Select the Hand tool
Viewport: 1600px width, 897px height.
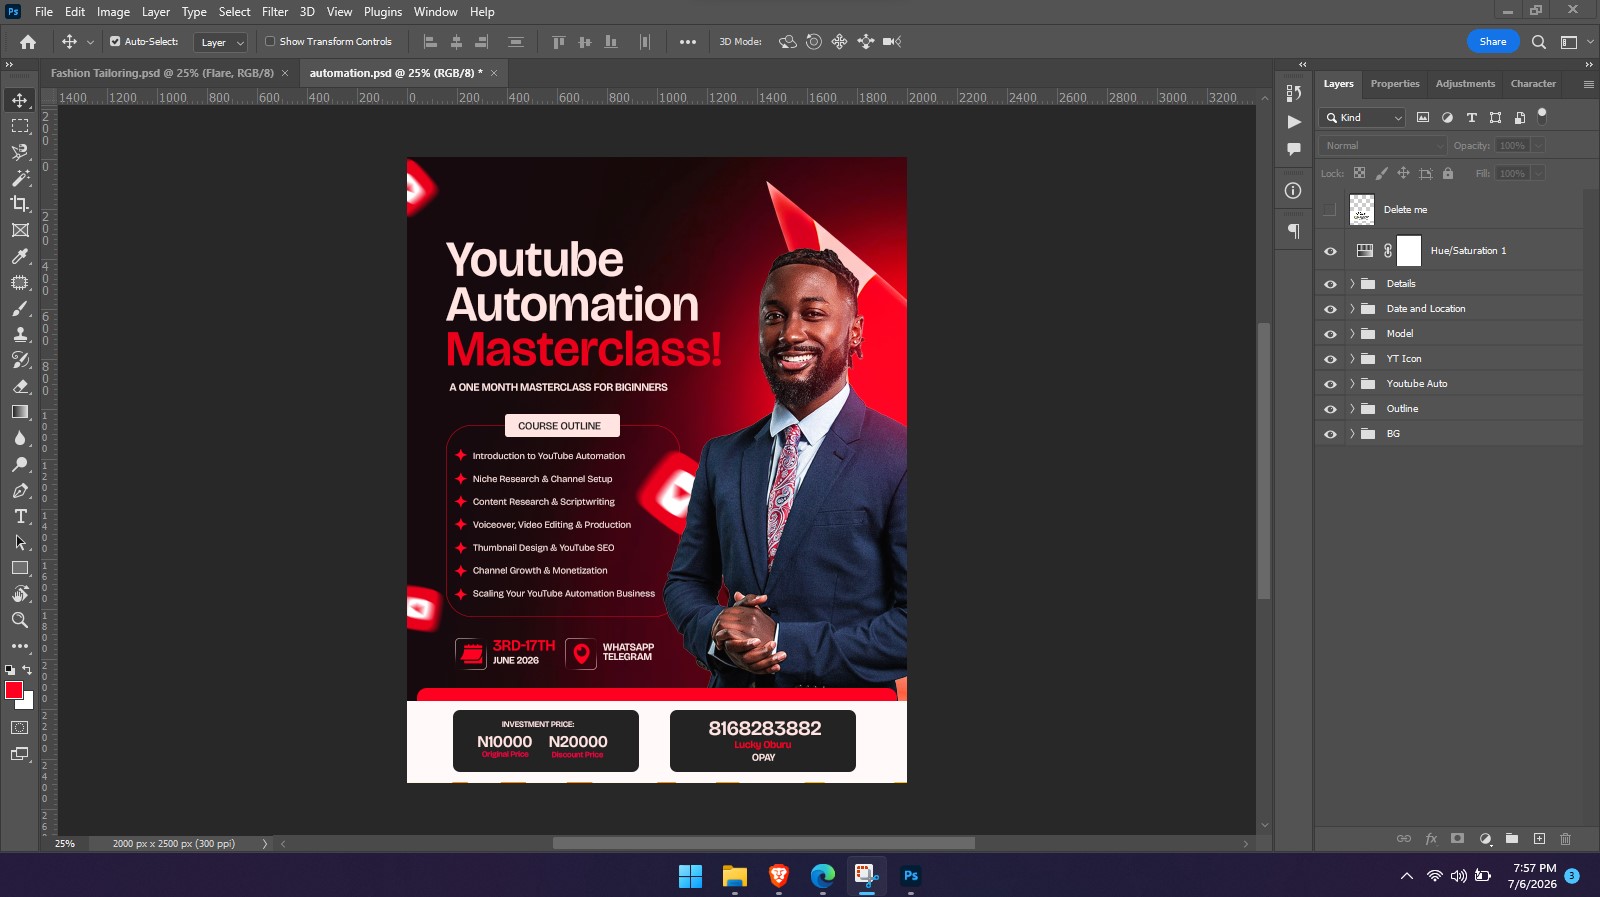pyautogui.click(x=20, y=594)
